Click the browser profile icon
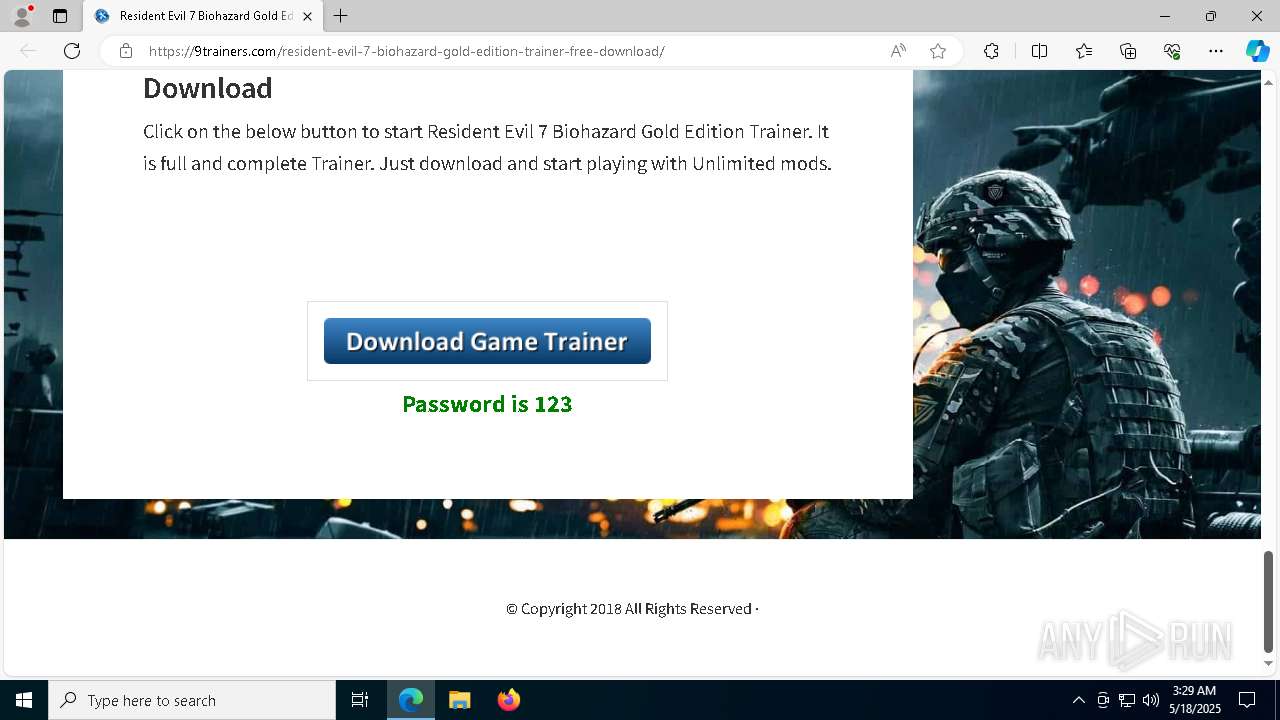The image size is (1280, 720). pyautogui.click(x=22, y=16)
